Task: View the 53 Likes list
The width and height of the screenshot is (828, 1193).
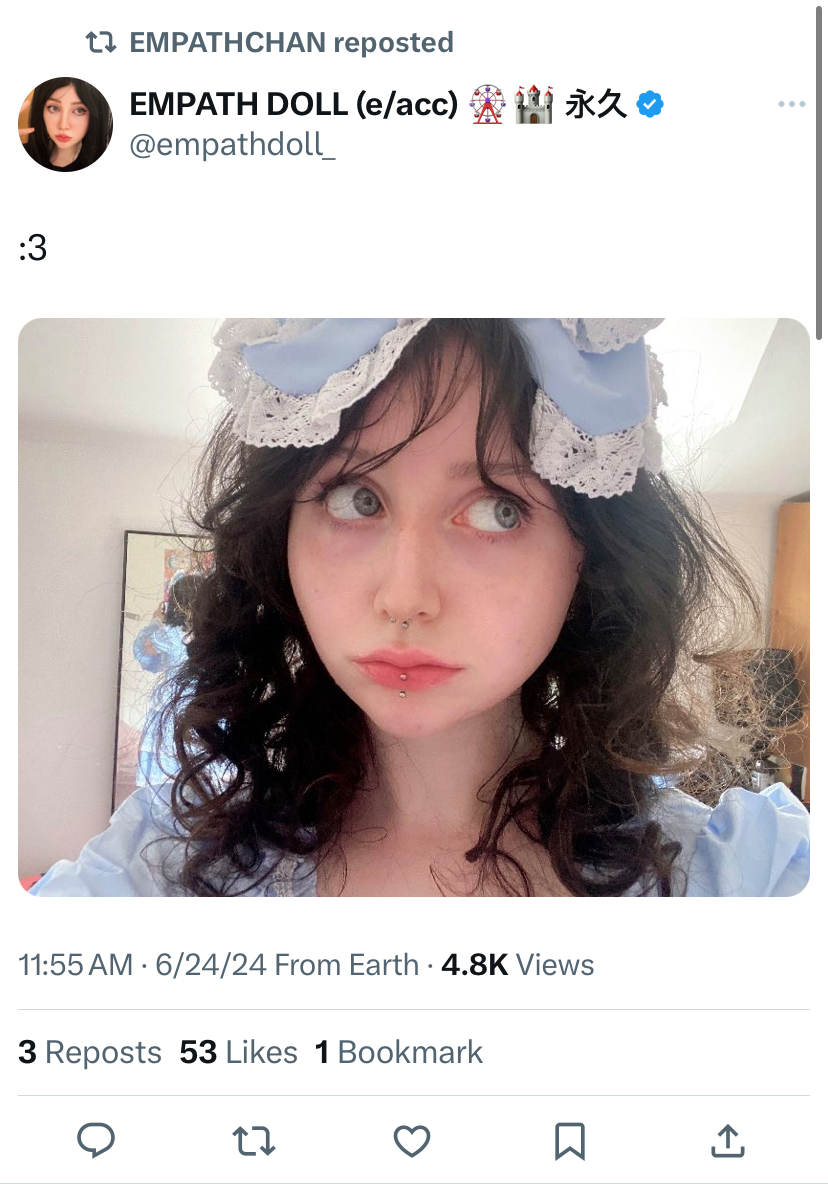Action: [x=238, y=1052]
